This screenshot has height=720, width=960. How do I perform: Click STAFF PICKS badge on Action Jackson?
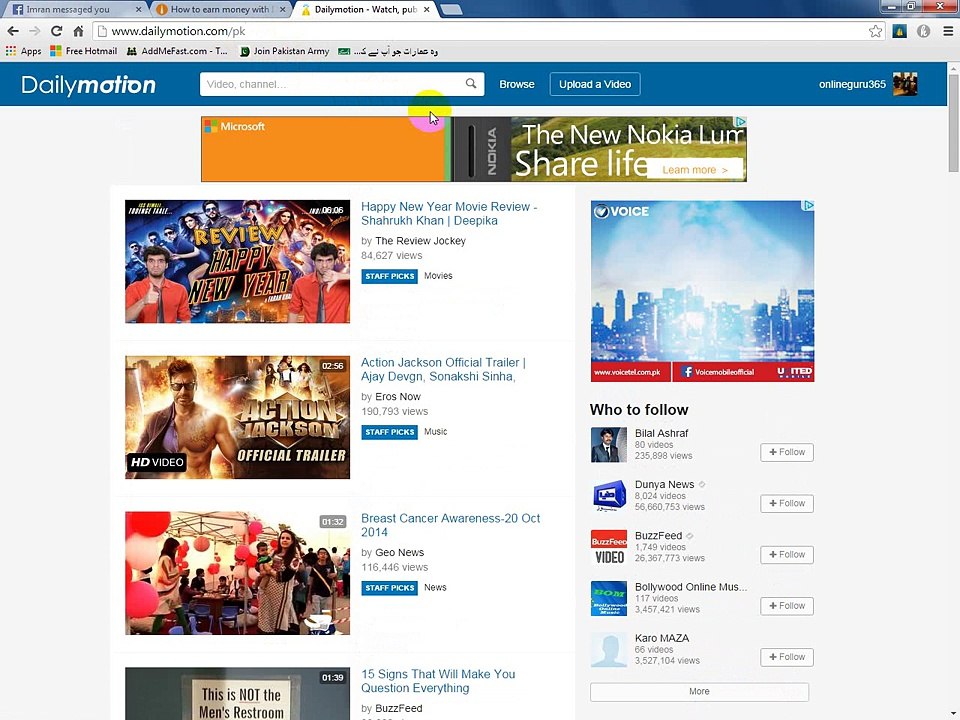tap(389, 432)
